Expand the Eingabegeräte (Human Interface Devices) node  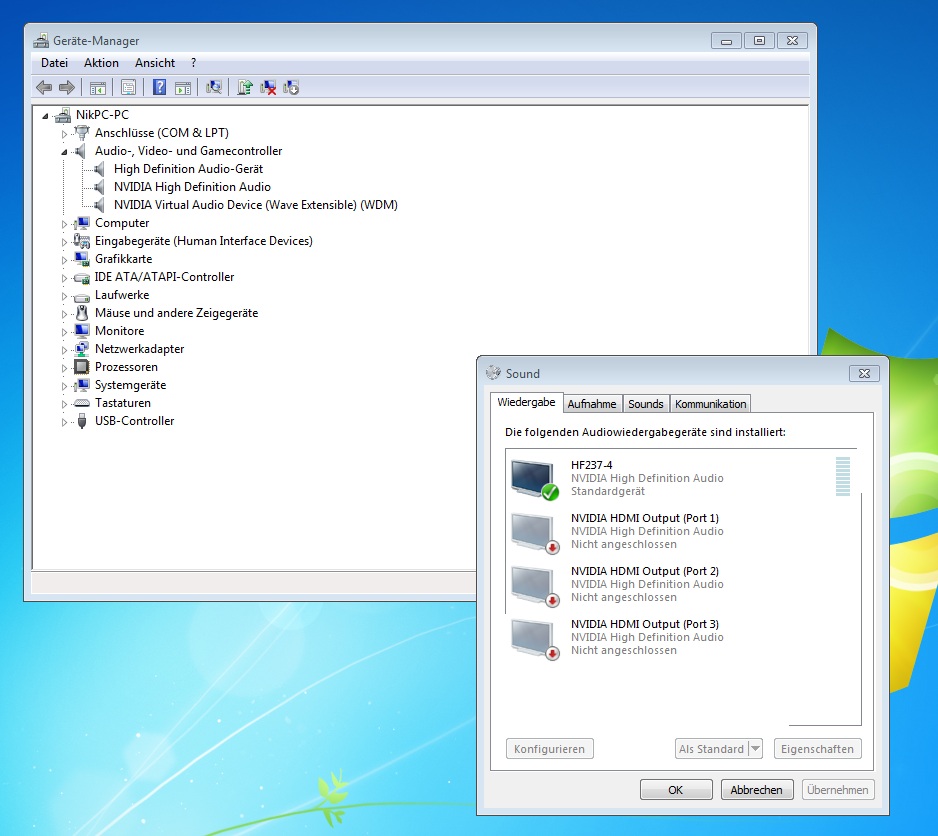pyautogui.click(x=64, y=242)
